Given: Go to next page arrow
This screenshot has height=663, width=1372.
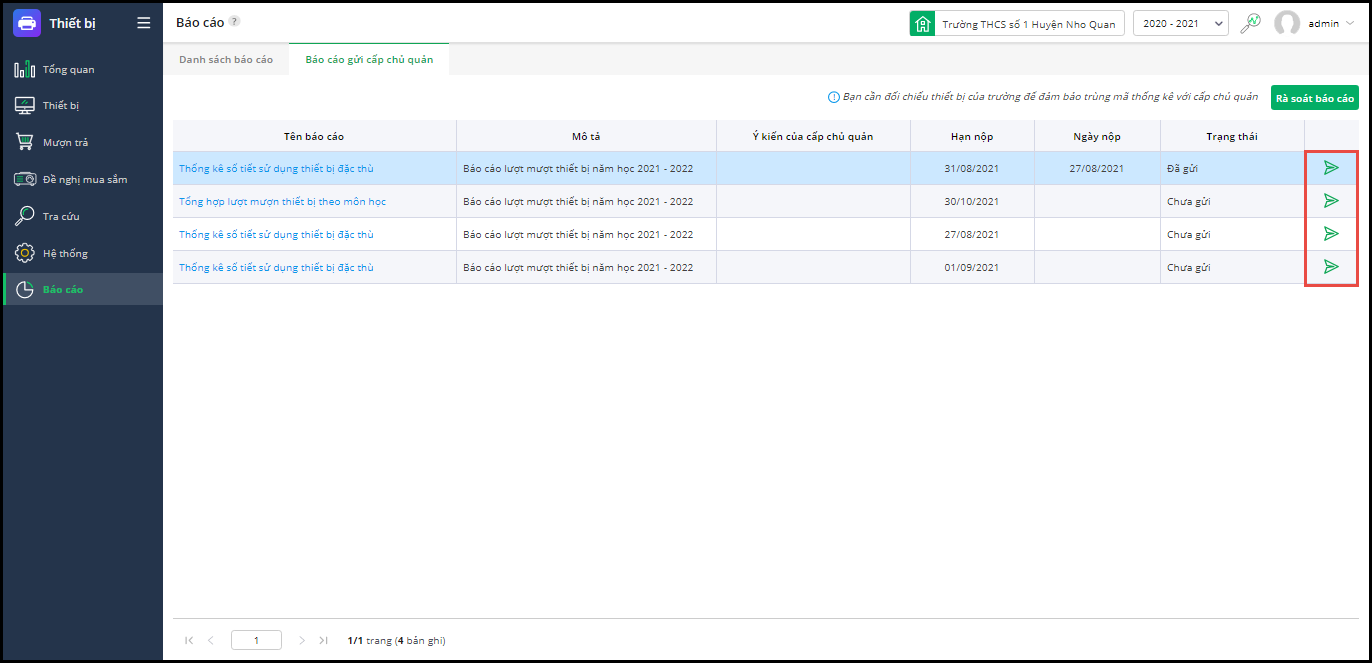Looking at the screenshot, I should (302, 640).
